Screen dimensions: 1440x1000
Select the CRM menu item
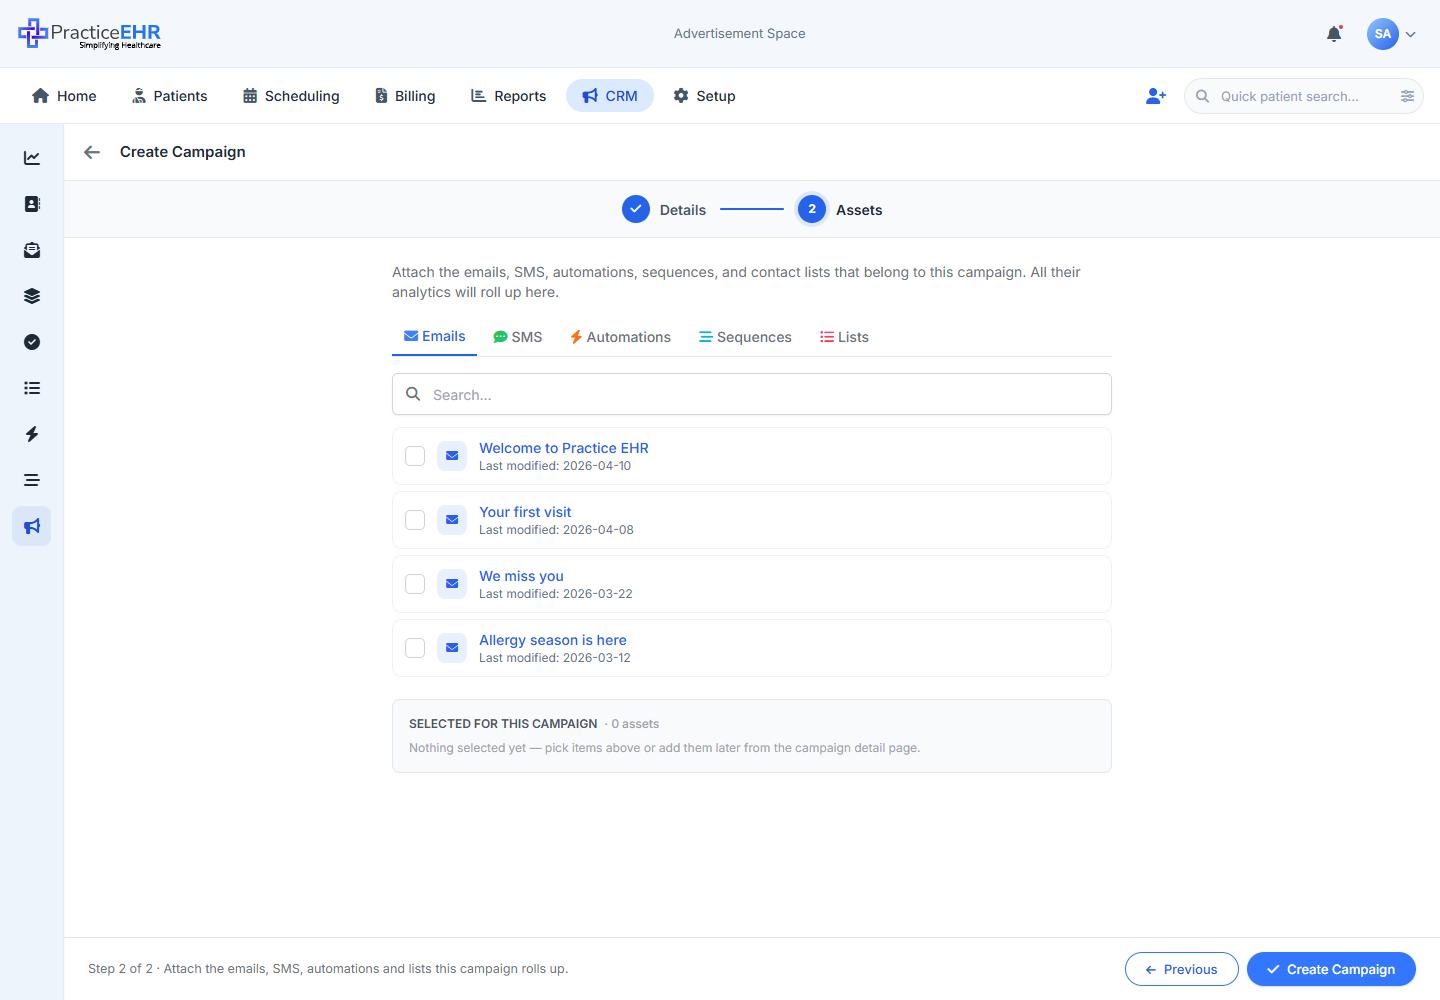[x=610, y=96]
